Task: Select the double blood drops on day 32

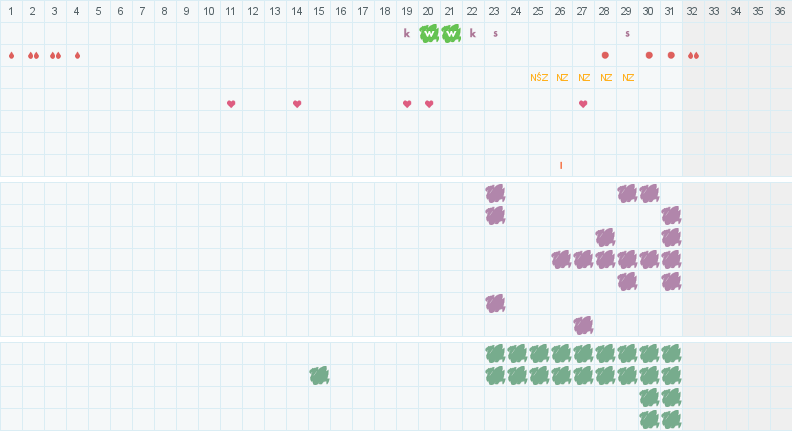Action: coord(693,55)
